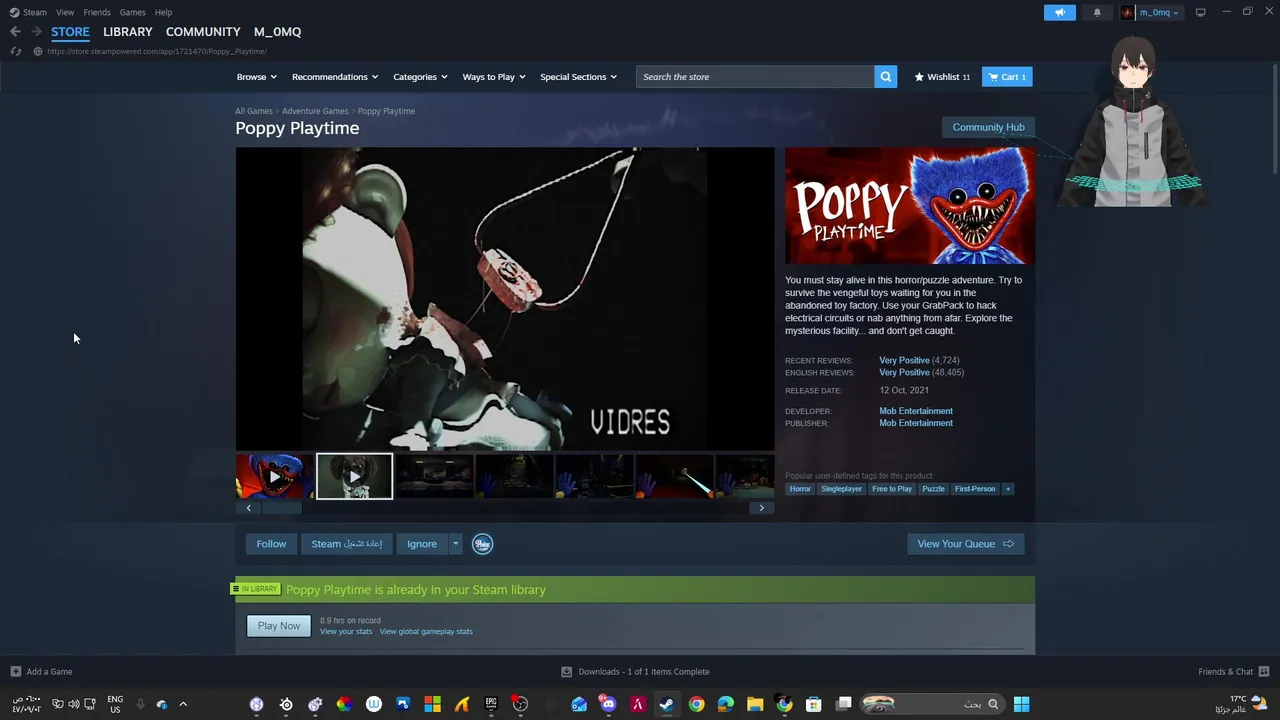The width and height of the screenshot is (1280, 720).
Task: Open Steam from the Windows taskbar
Action: coord(666,704)
